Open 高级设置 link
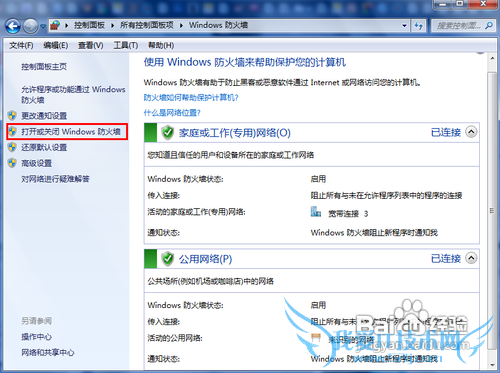The width and height of the screenshot is (500, 373). click(37, 163)
